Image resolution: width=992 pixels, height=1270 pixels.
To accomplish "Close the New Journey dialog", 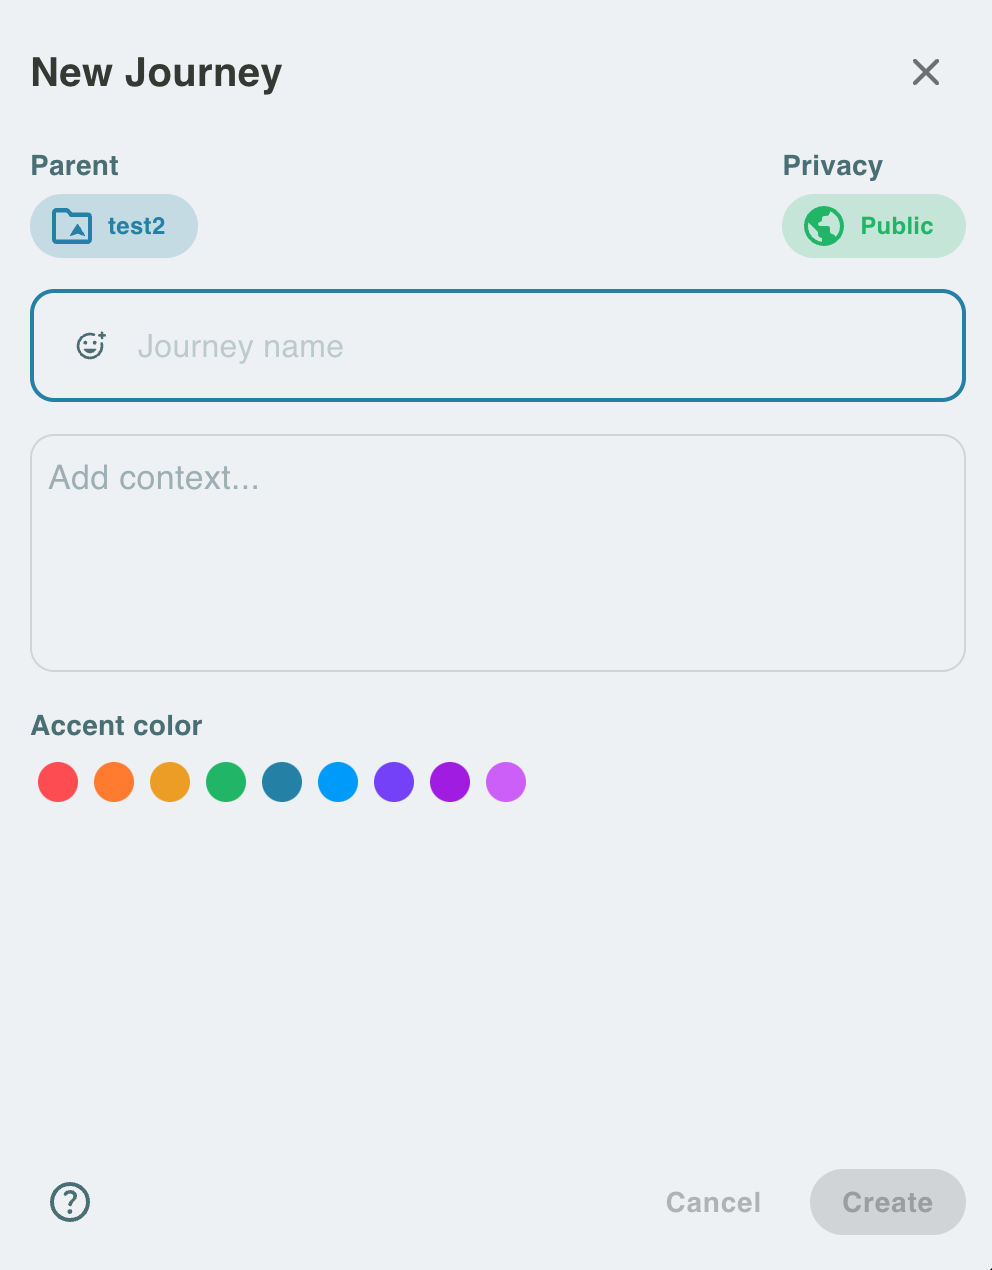I will pos(926,72).
